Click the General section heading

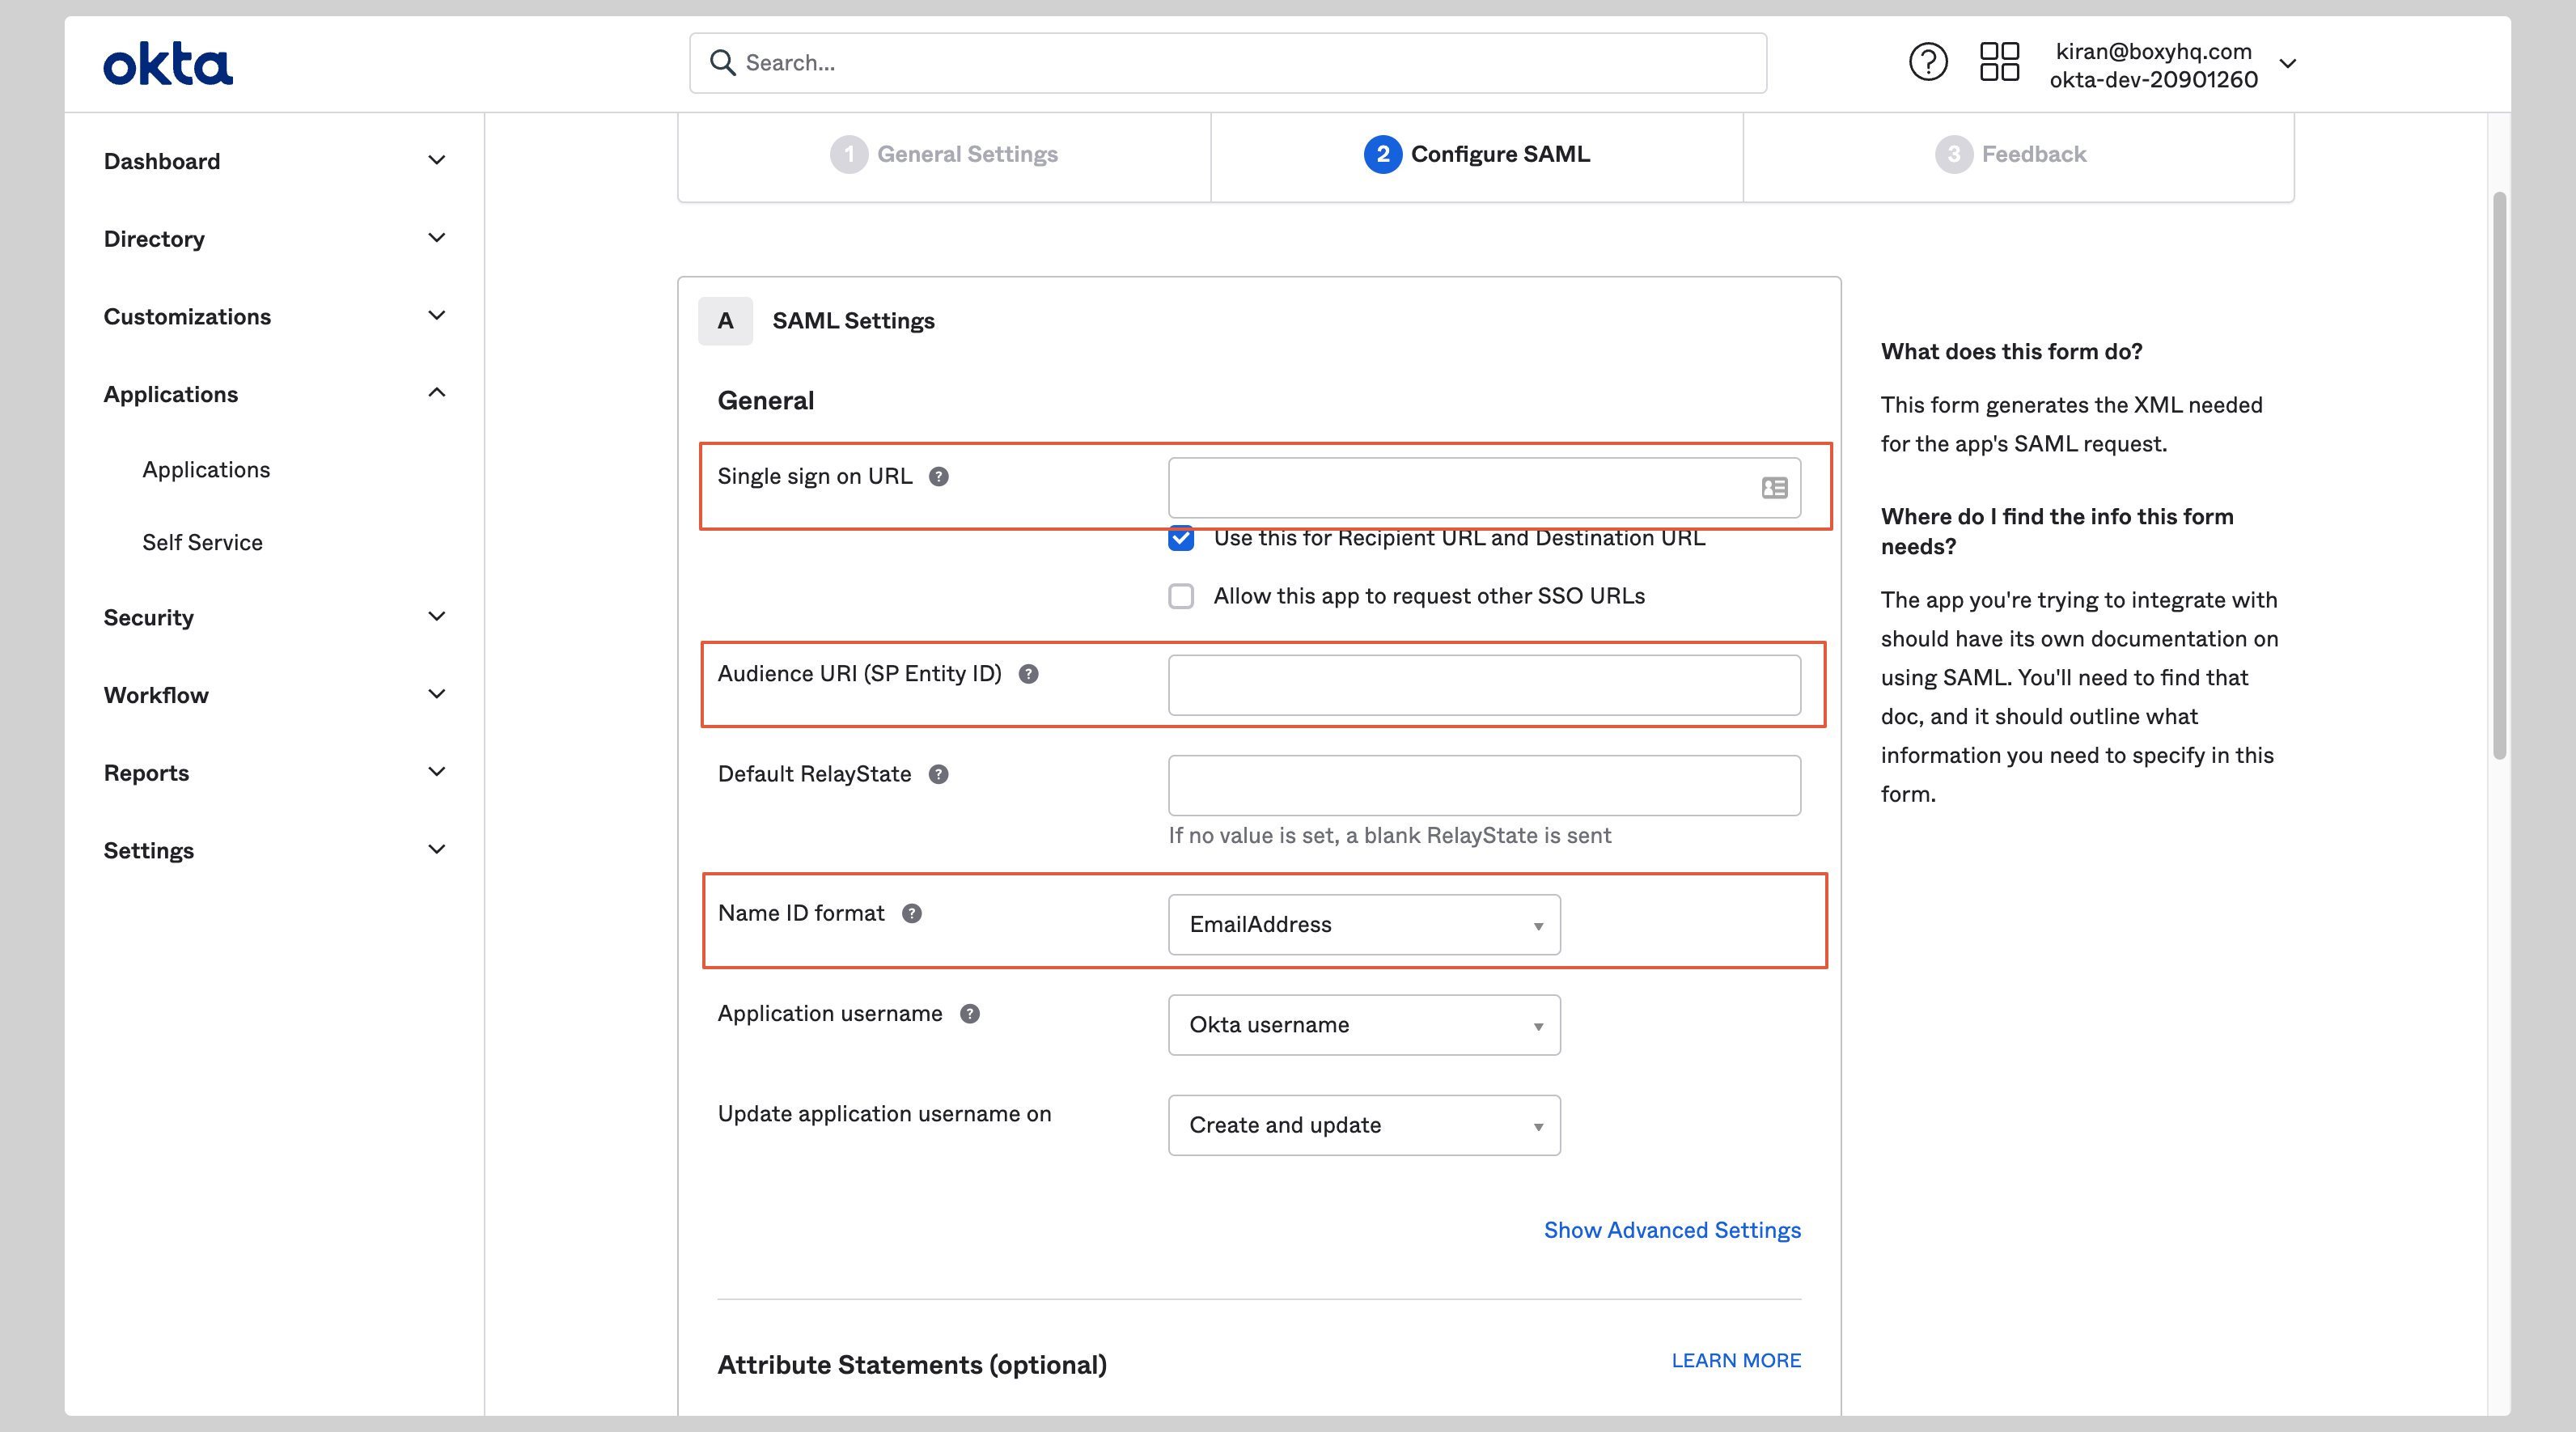766,401
